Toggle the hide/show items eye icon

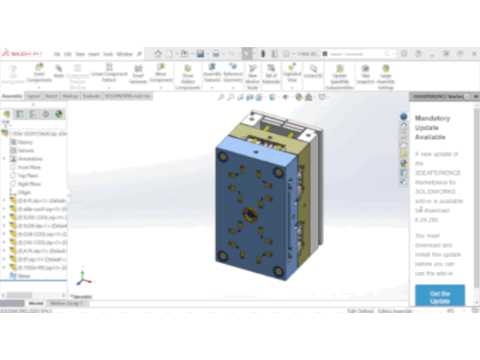click(285, 97)
